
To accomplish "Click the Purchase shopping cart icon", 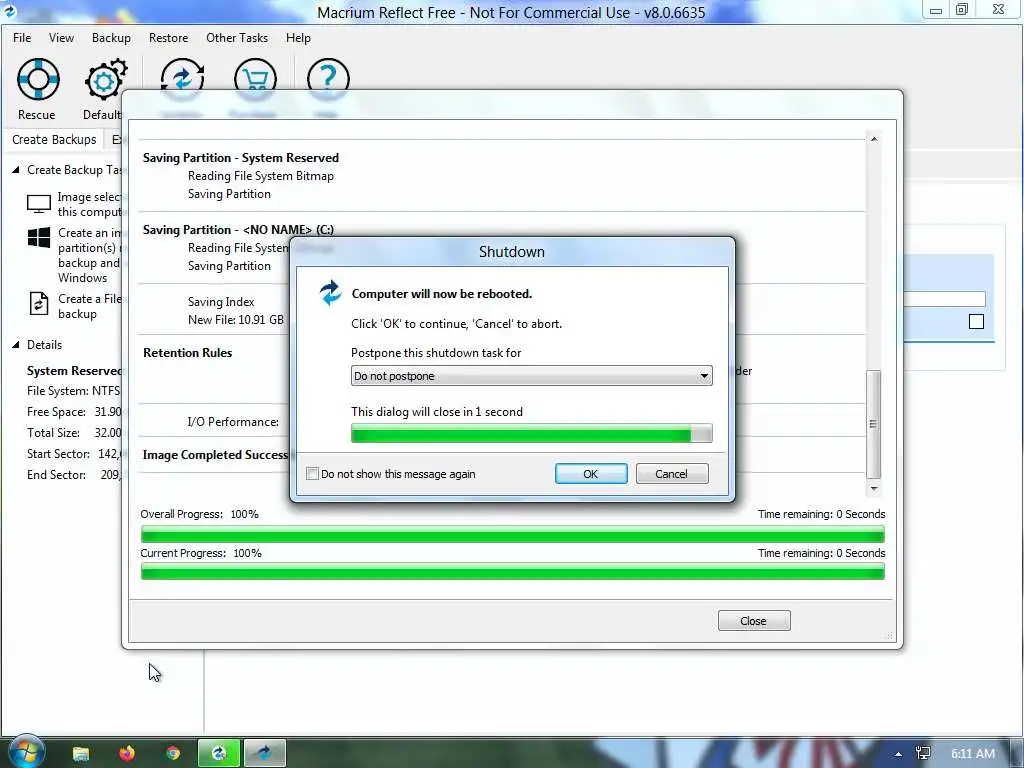I will [255, 78].
